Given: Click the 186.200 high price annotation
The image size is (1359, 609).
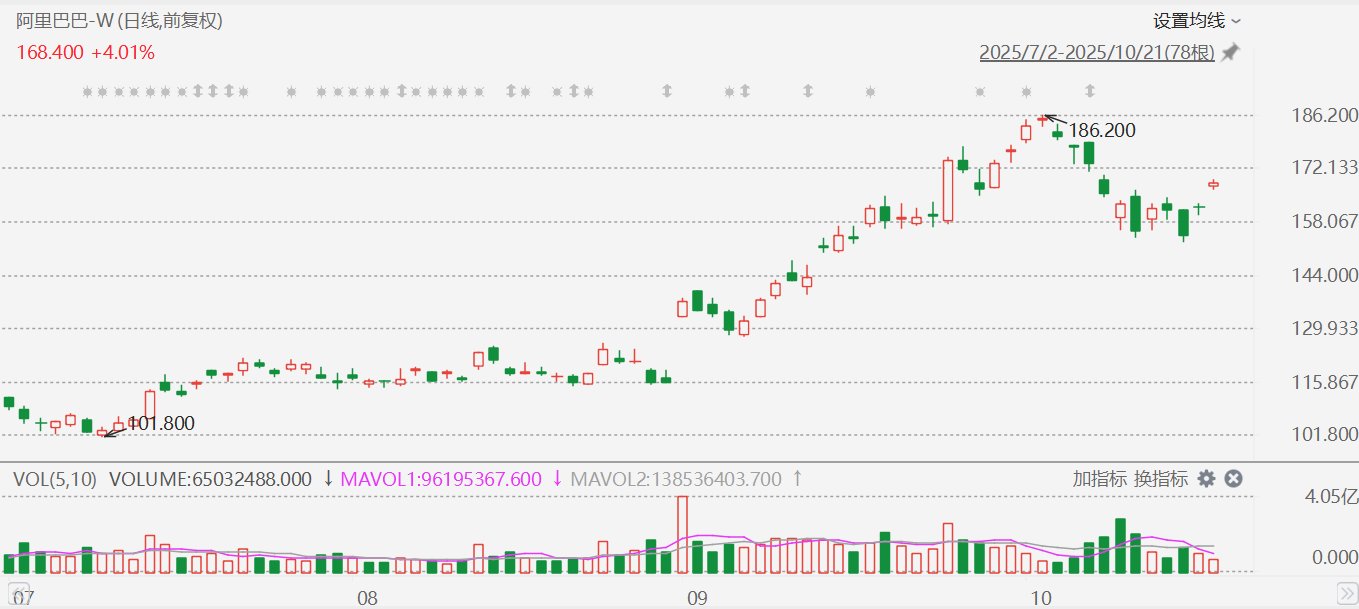Looking at the screenshot, I should (x=1102, y=130).
